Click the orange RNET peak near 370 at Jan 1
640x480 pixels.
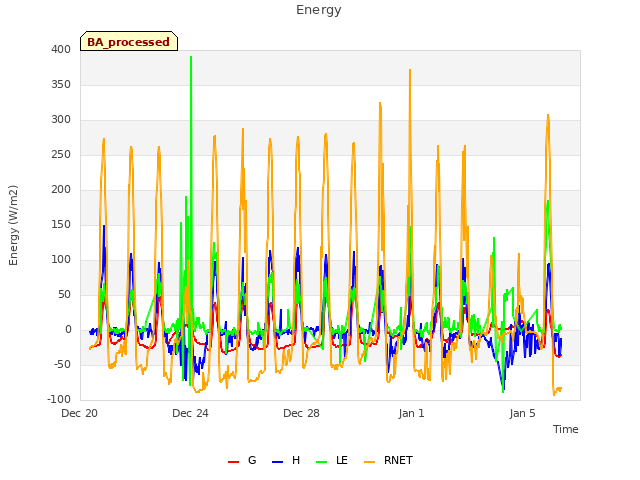click(410, 70)
